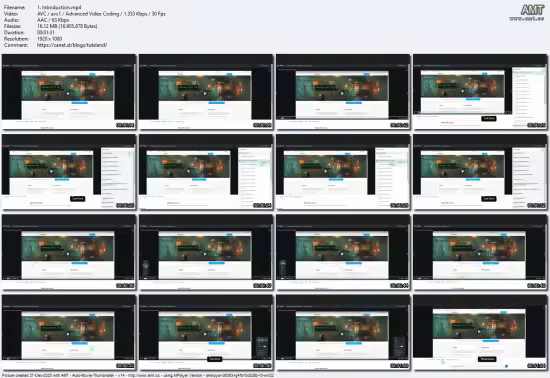Click play icon in third row's second thumbnail
Image resolution: width=550 pixels, height=378 pixels.
205,254
